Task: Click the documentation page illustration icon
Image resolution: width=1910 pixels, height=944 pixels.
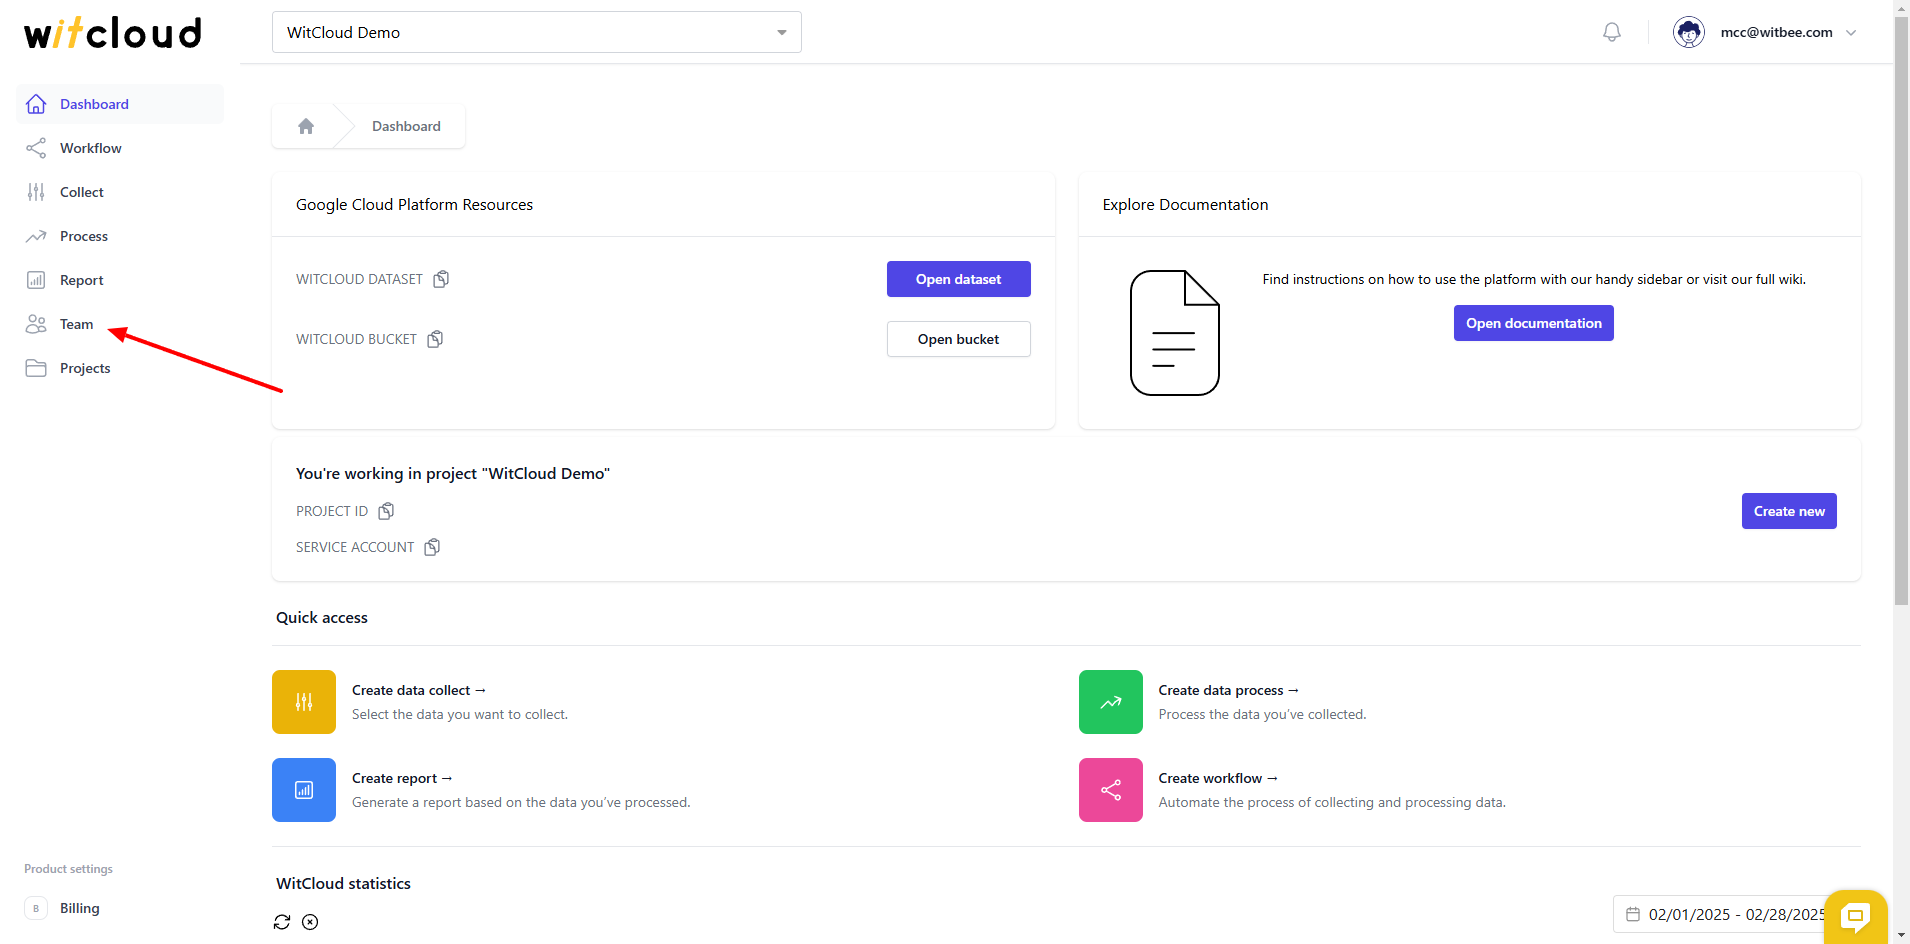Action: click(1175, 333)
